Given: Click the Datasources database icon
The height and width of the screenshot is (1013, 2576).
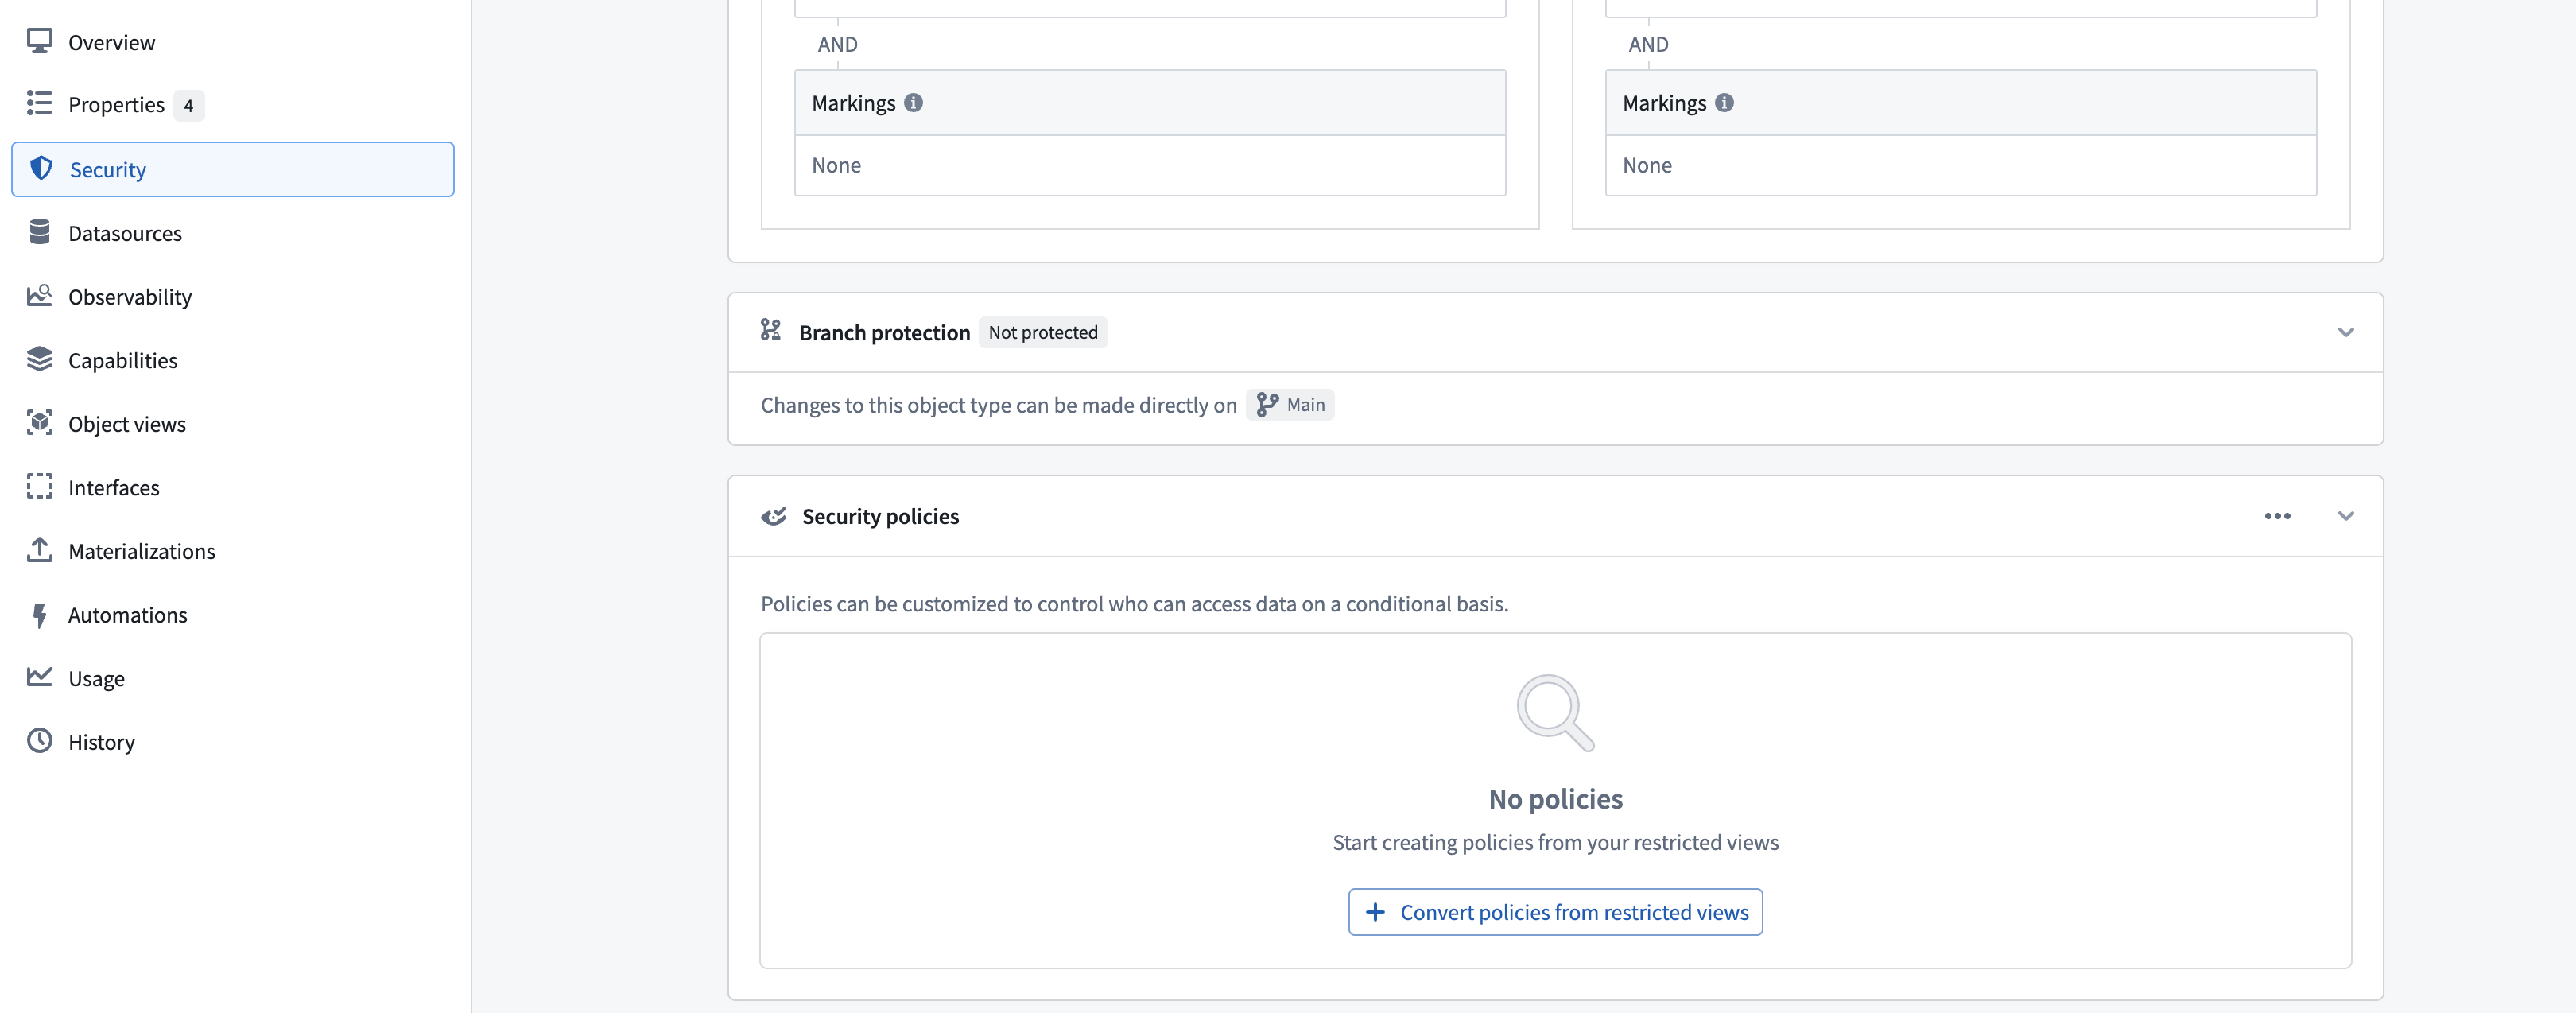Looking at the screenshot, I should click(40, 232).
